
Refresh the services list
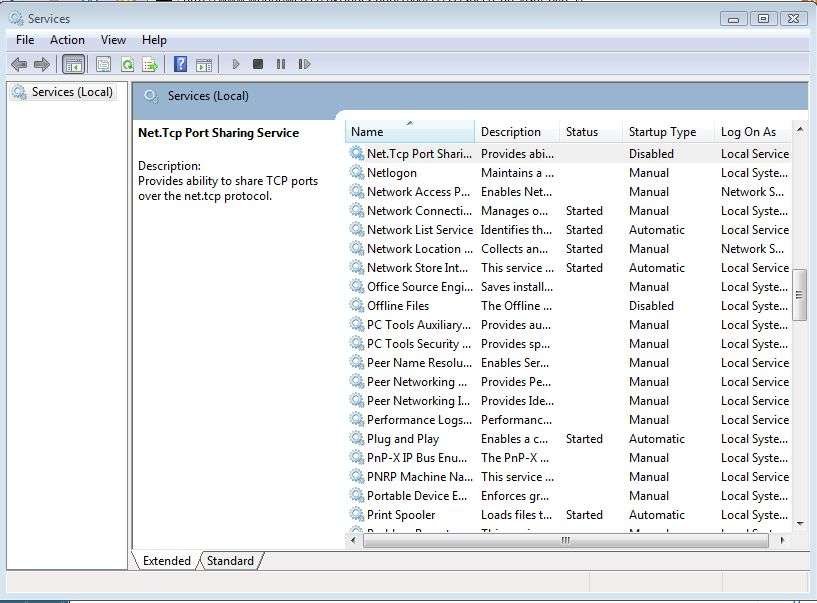pos(128,63)
